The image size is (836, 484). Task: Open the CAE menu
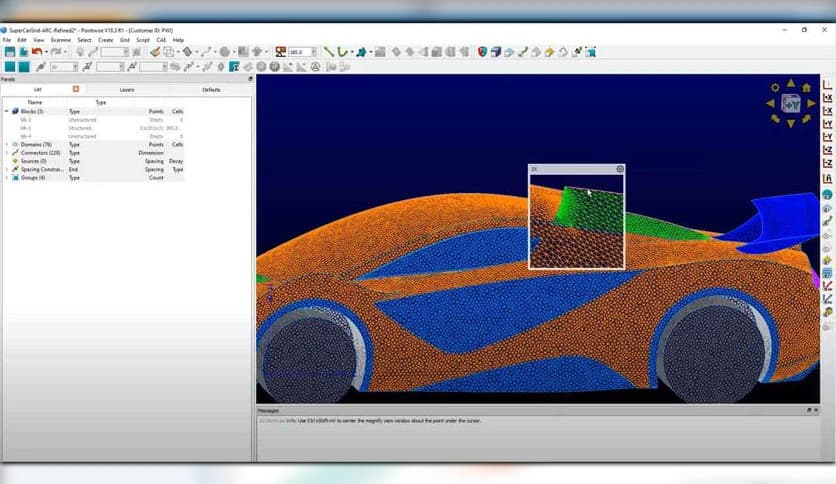pyautogui.click(x=161, y=40)
